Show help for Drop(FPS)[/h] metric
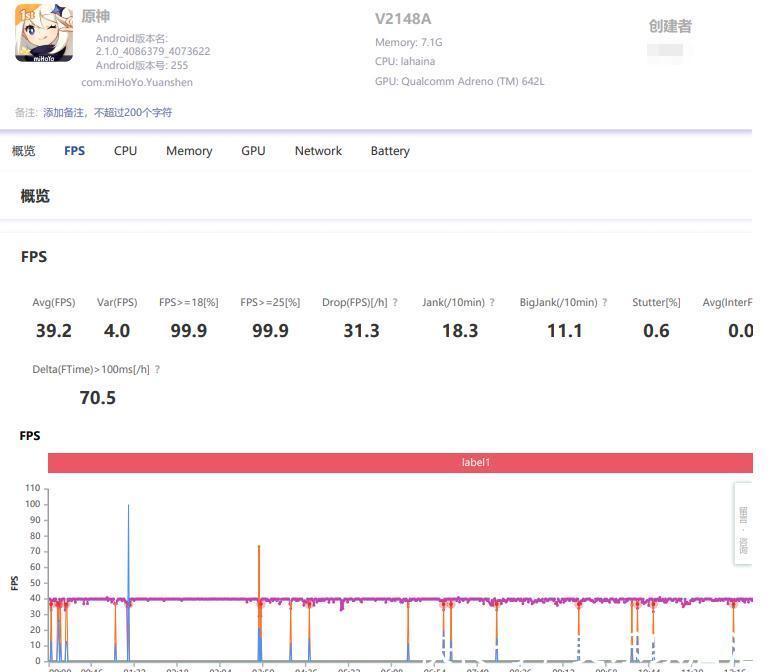Viewport: 770px width, 672px height. [x=395, y=303]
